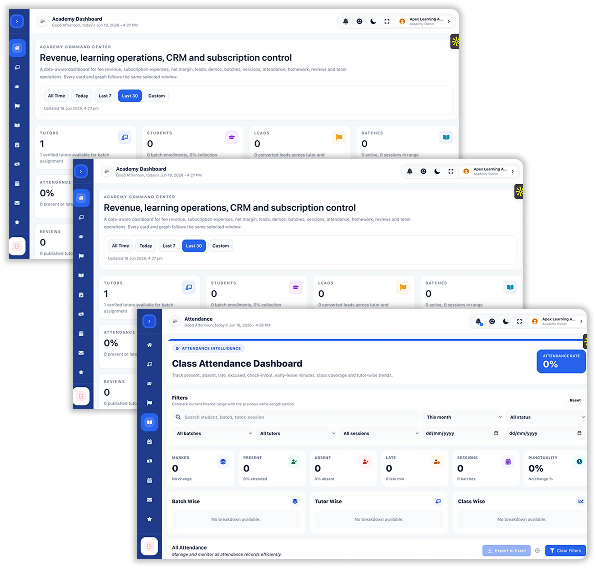596x568 pixels.
Task: Click Batches book icon in back Dashboard window
Action: point(446,137)
